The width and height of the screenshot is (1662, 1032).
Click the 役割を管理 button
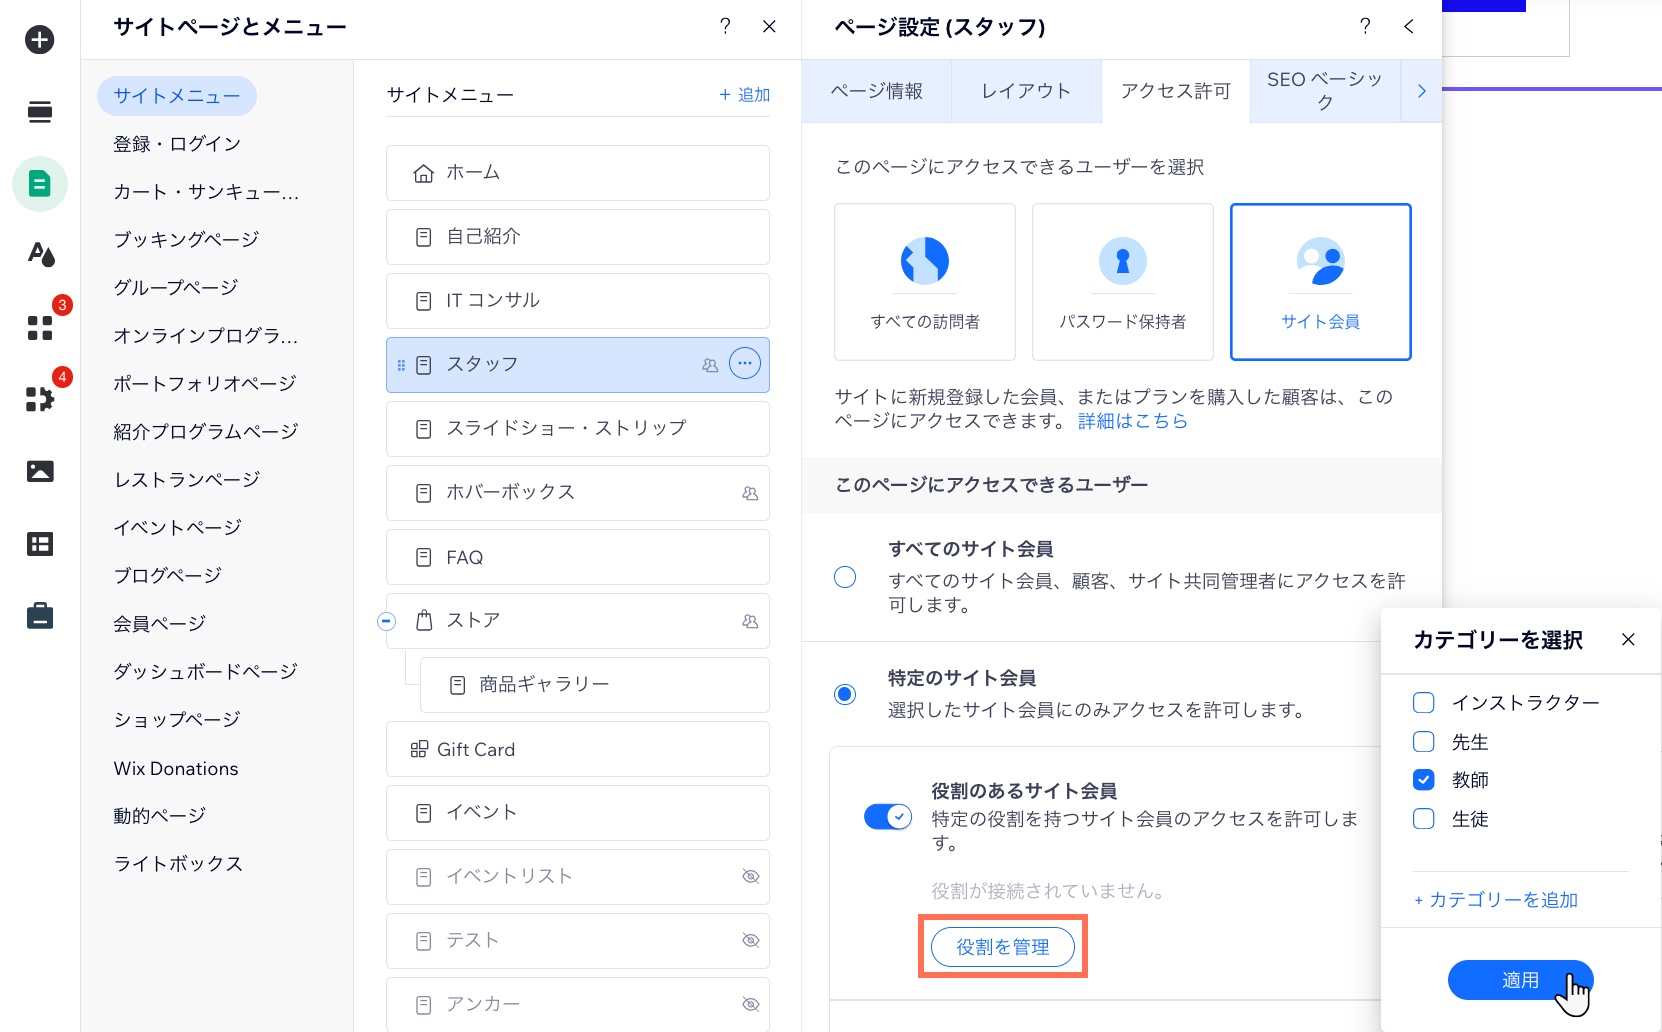(x=1002, y=946)
